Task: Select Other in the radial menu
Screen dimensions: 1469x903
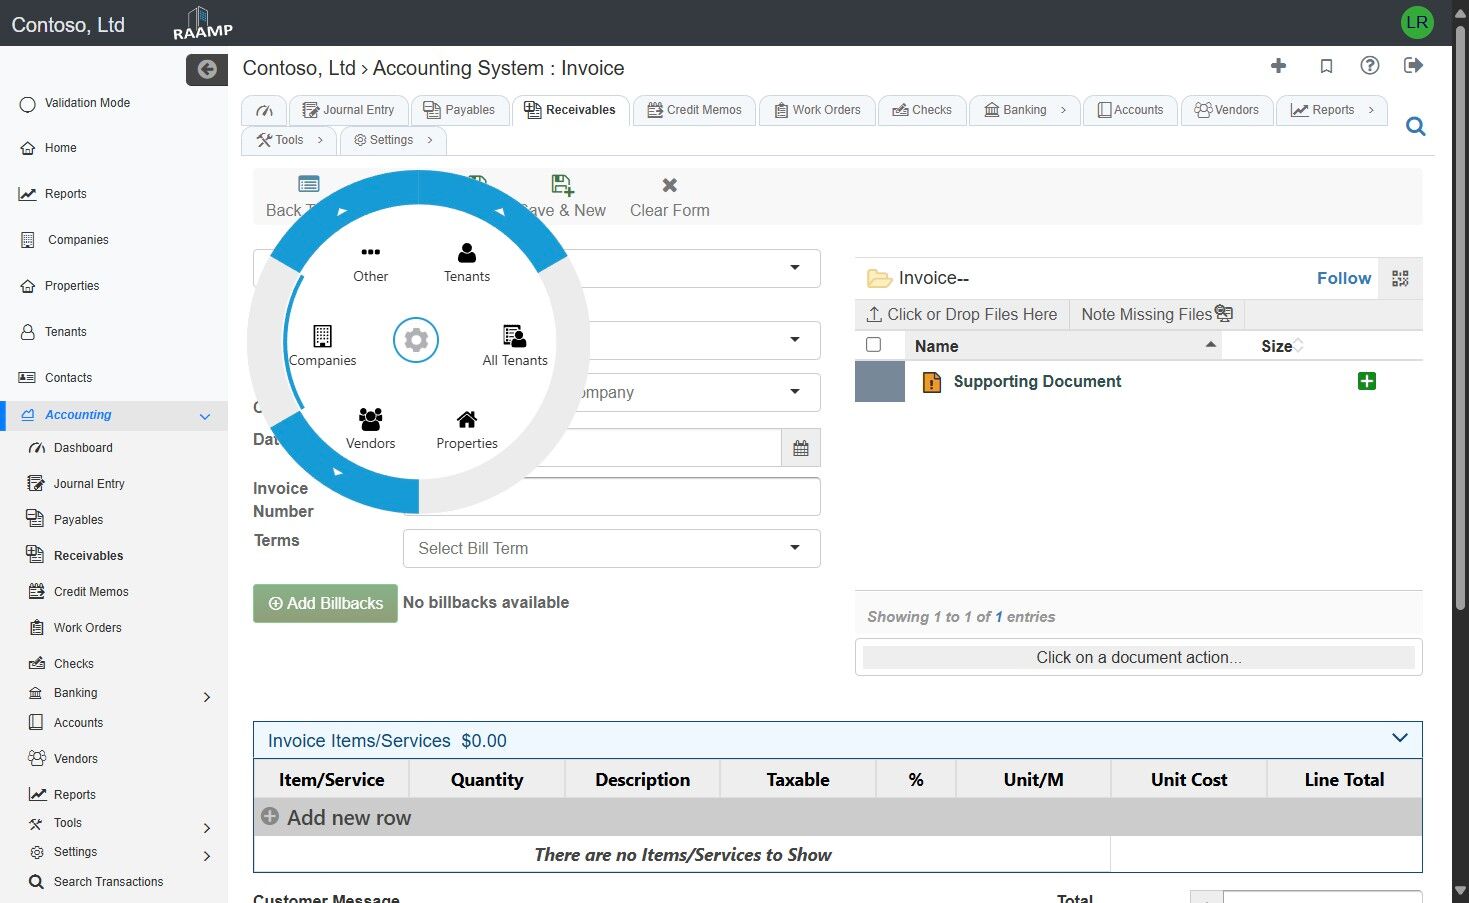Action: coord(370,263)
